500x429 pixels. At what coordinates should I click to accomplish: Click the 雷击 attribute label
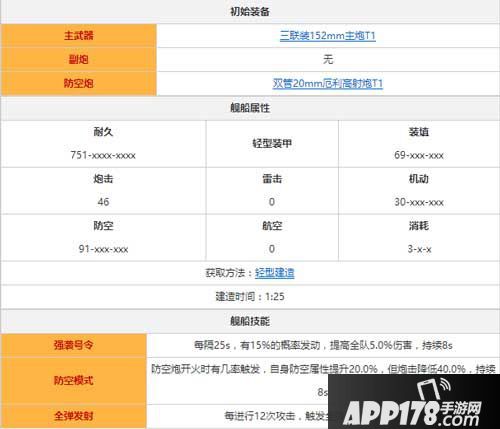[272, 179]
